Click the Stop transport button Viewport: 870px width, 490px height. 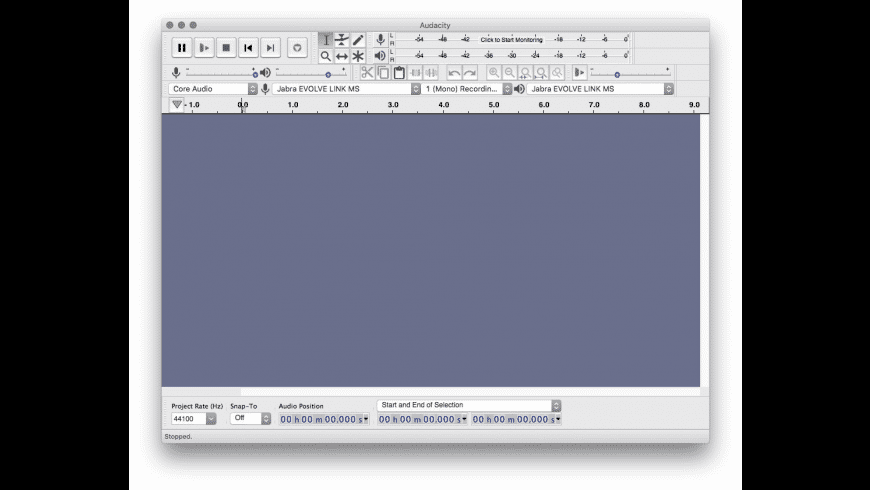pyautogui.click(x=226, y=48)
